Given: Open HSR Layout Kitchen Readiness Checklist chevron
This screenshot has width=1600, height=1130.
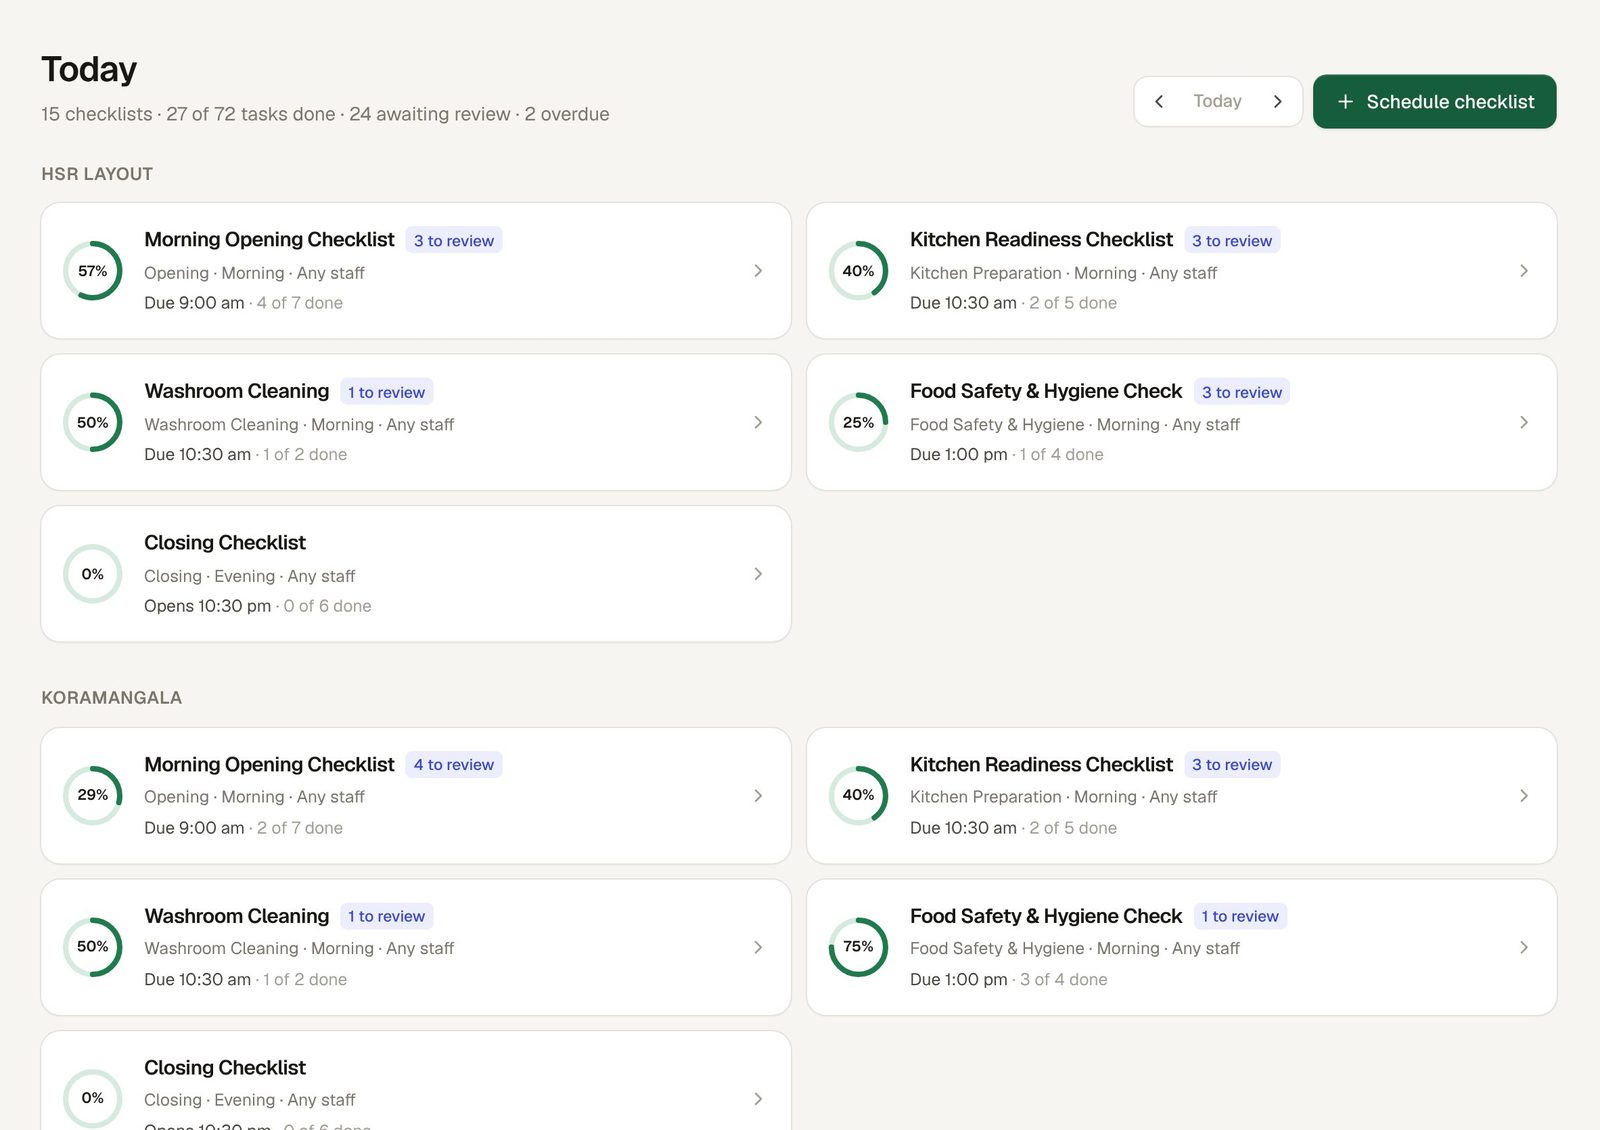Looking at the screenshot, I should [x=1523, y=271].
